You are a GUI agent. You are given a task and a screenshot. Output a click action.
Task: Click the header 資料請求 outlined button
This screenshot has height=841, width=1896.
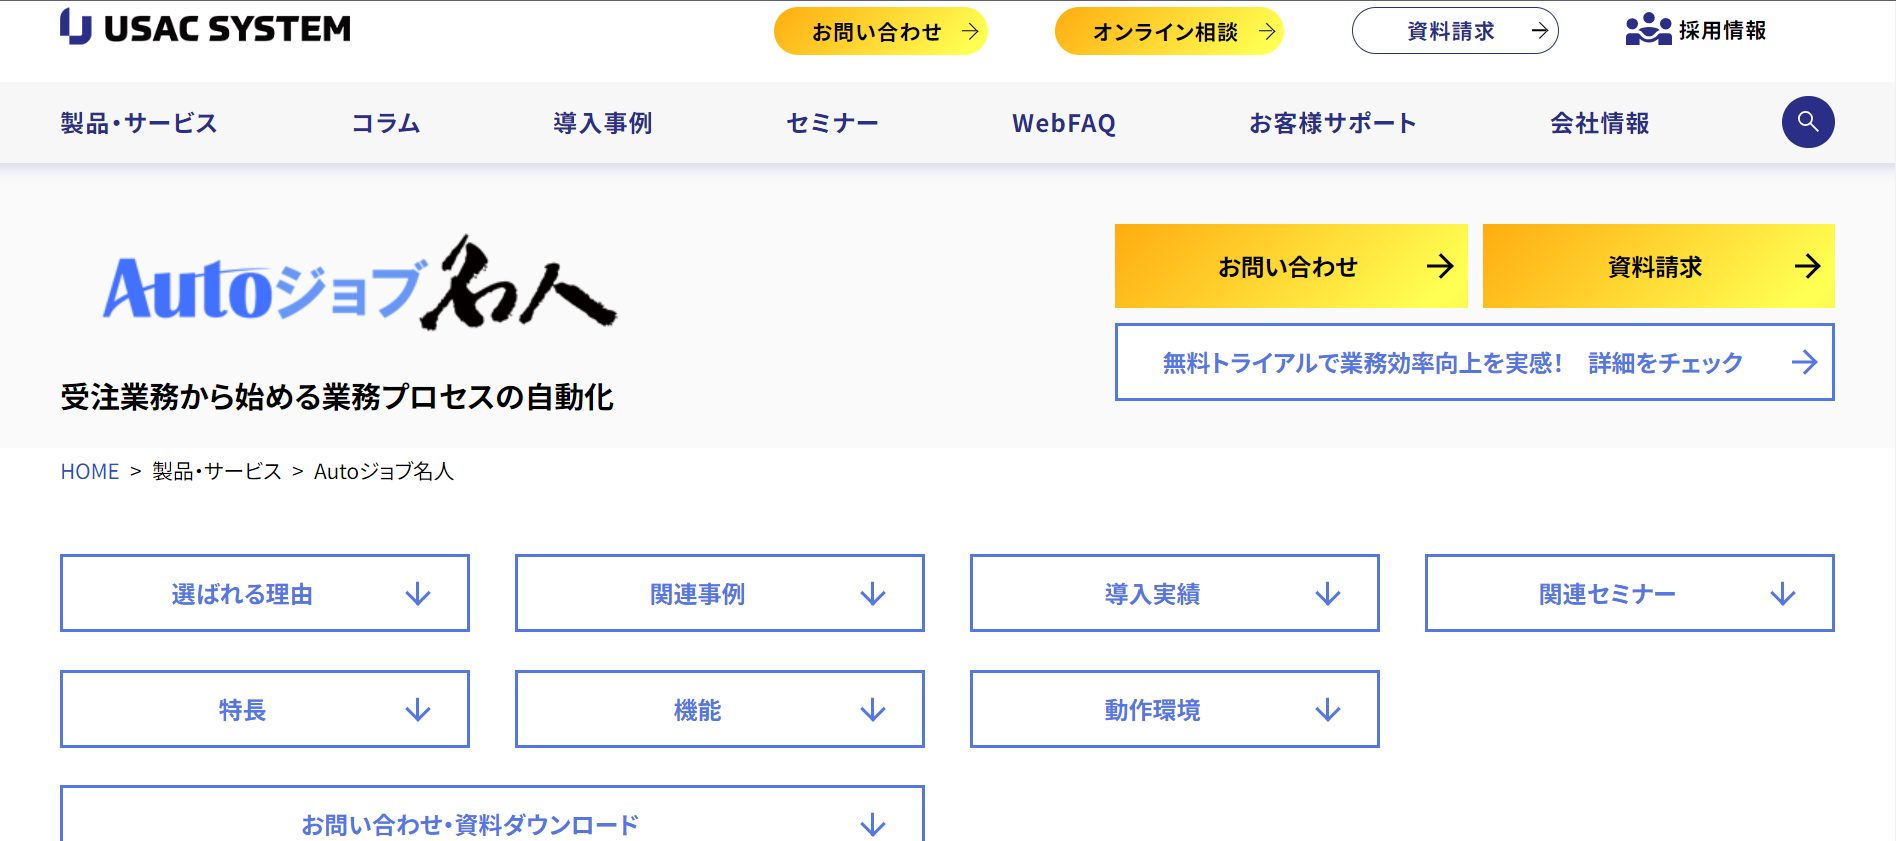[x=1455, y=31]
